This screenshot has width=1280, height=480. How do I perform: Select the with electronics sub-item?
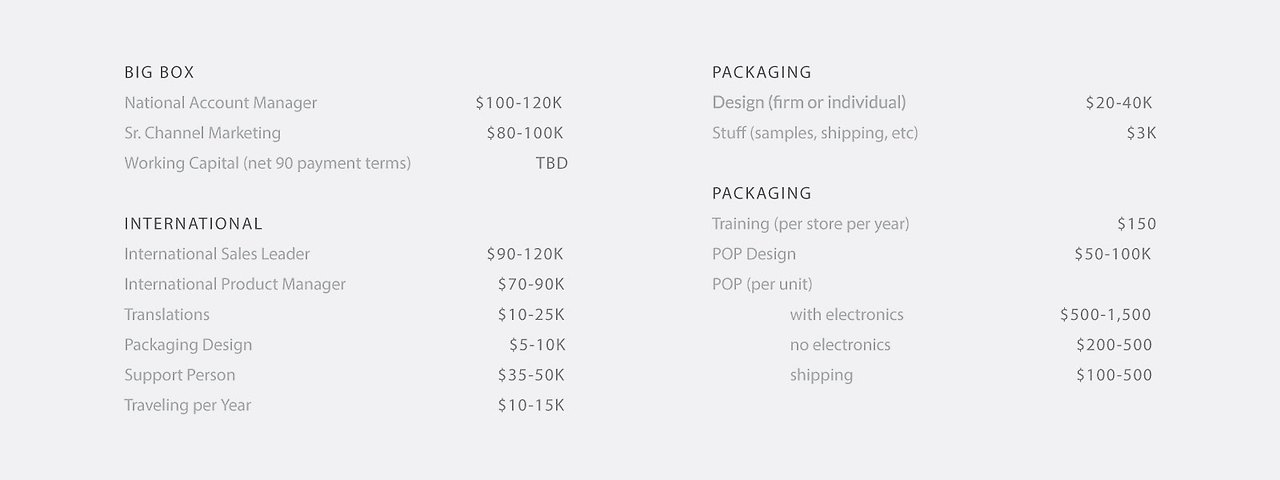(x=847, y=314)
